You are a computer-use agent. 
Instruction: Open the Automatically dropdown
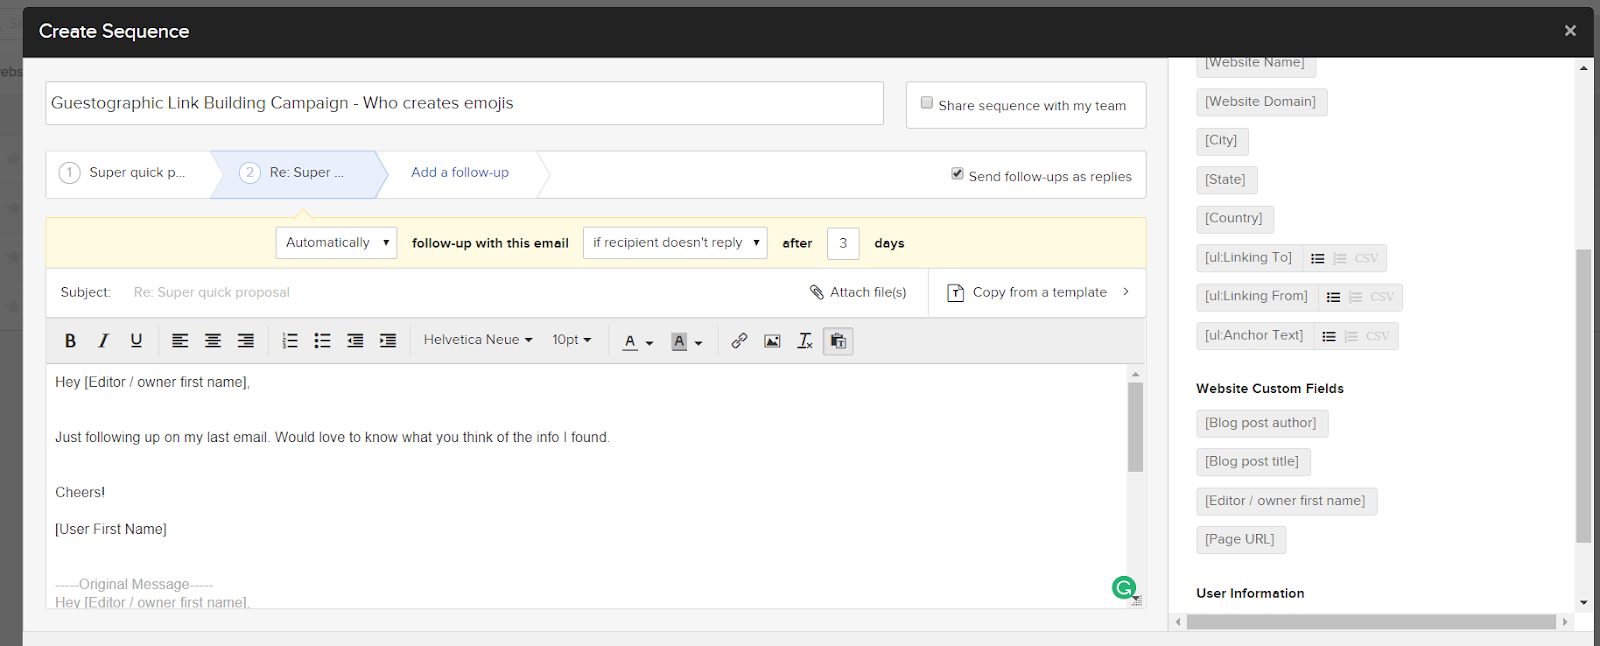336,243
